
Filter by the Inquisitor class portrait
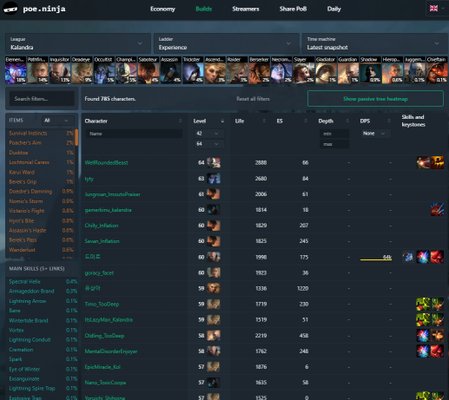point(60,70)
